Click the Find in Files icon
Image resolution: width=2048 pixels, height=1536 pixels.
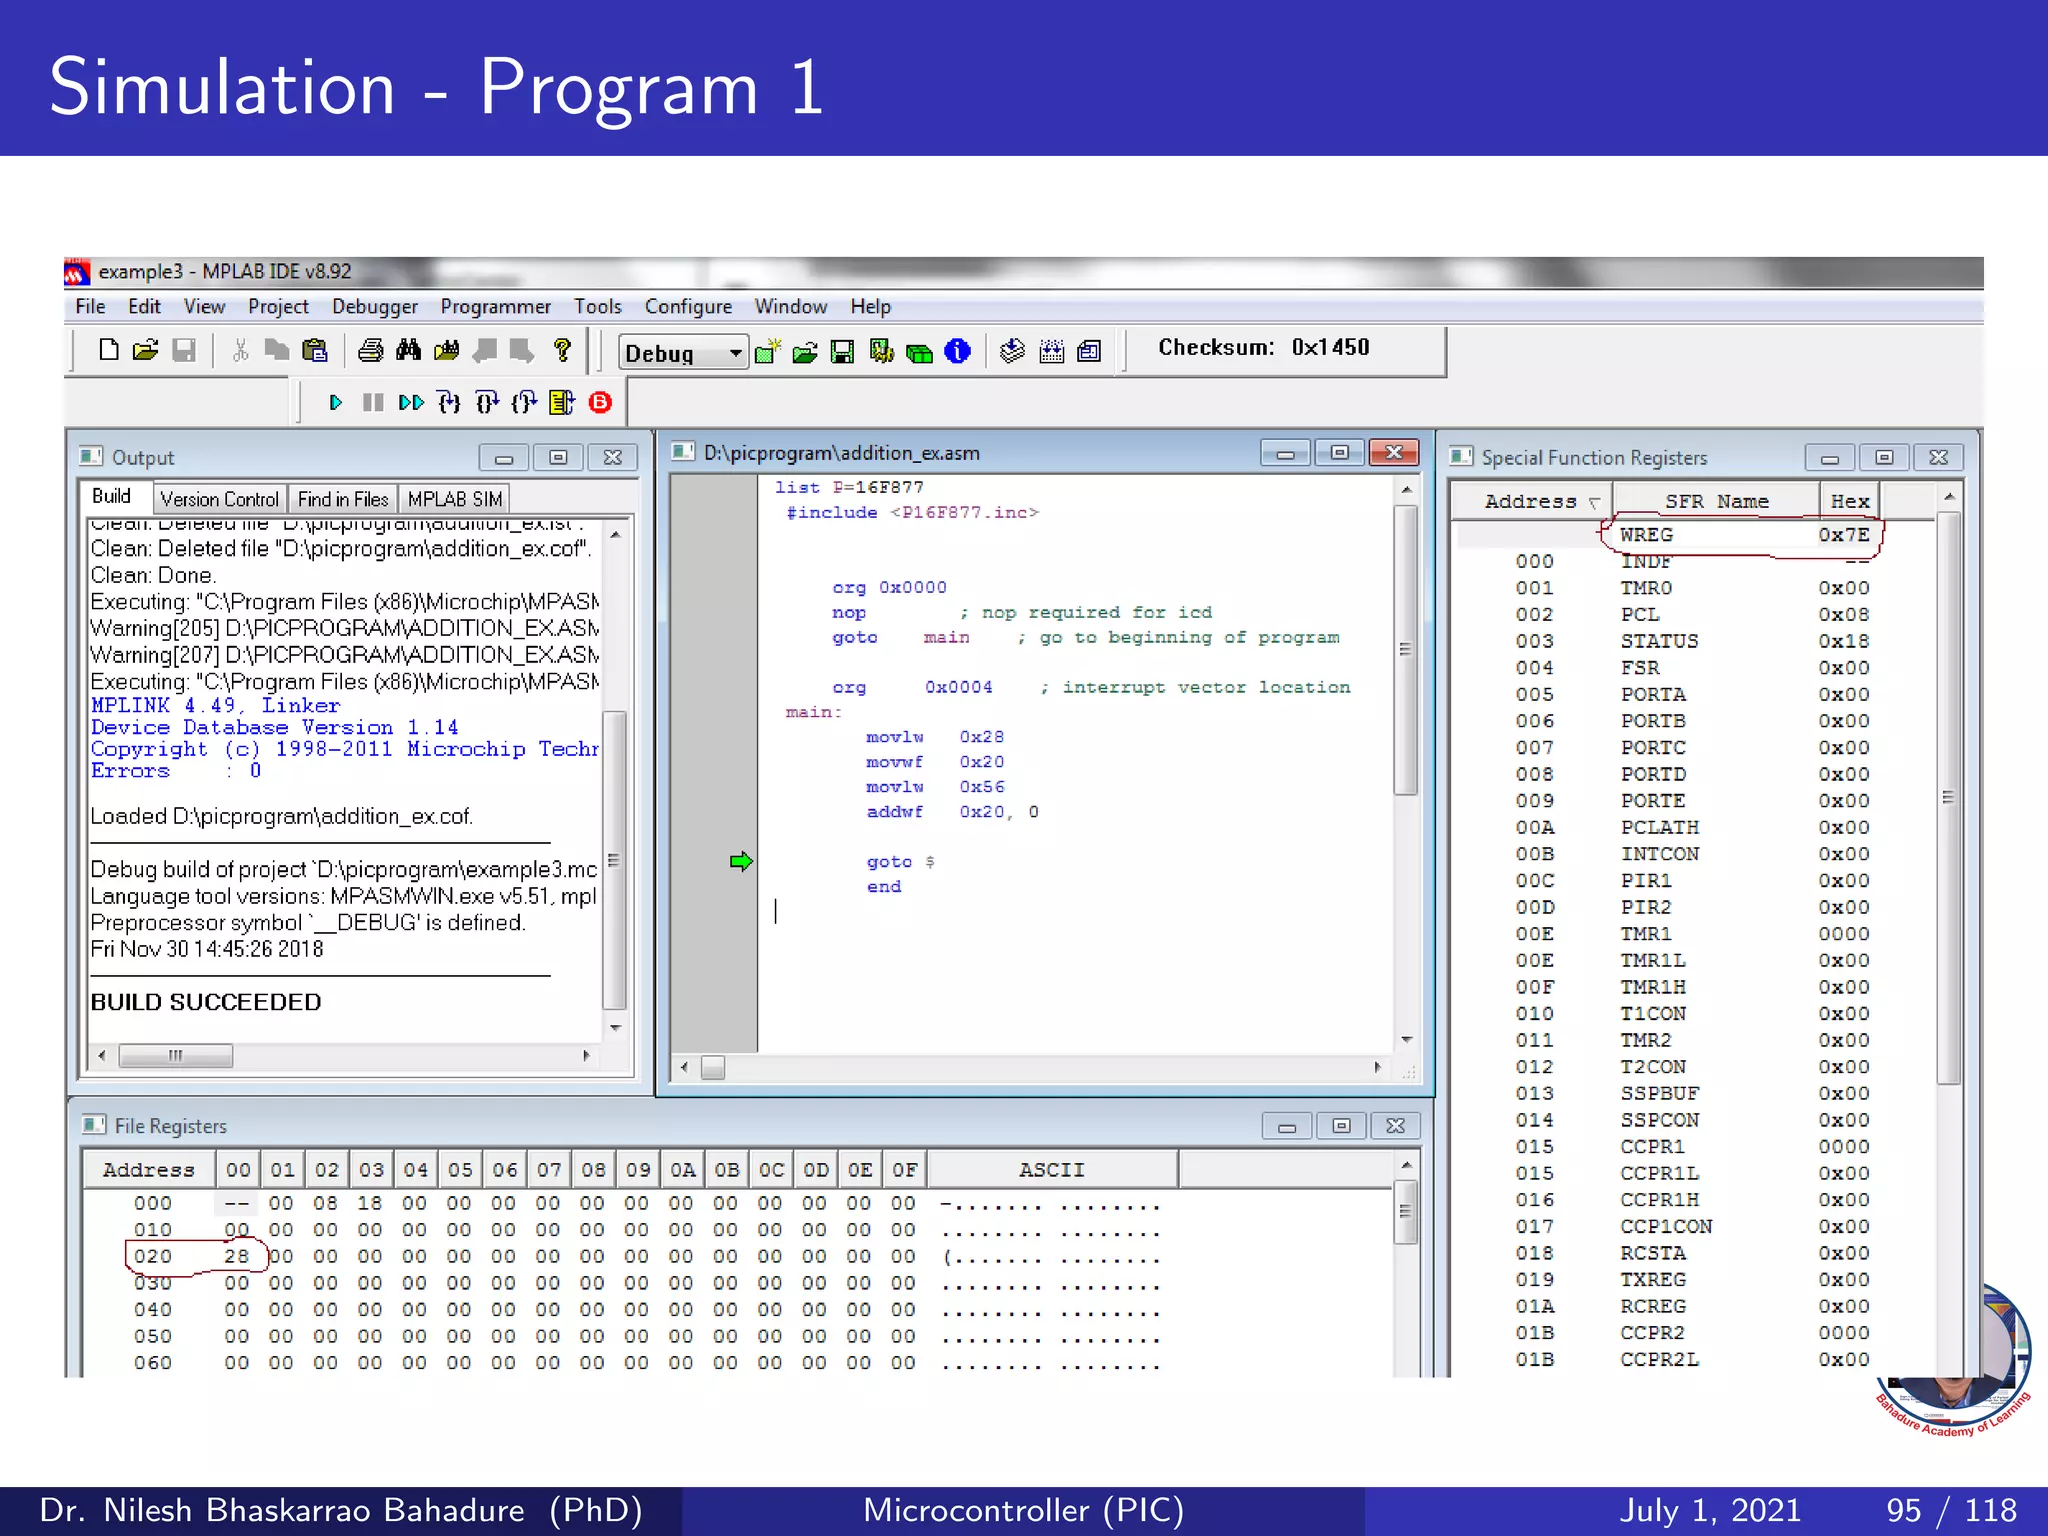pos(447,350)
